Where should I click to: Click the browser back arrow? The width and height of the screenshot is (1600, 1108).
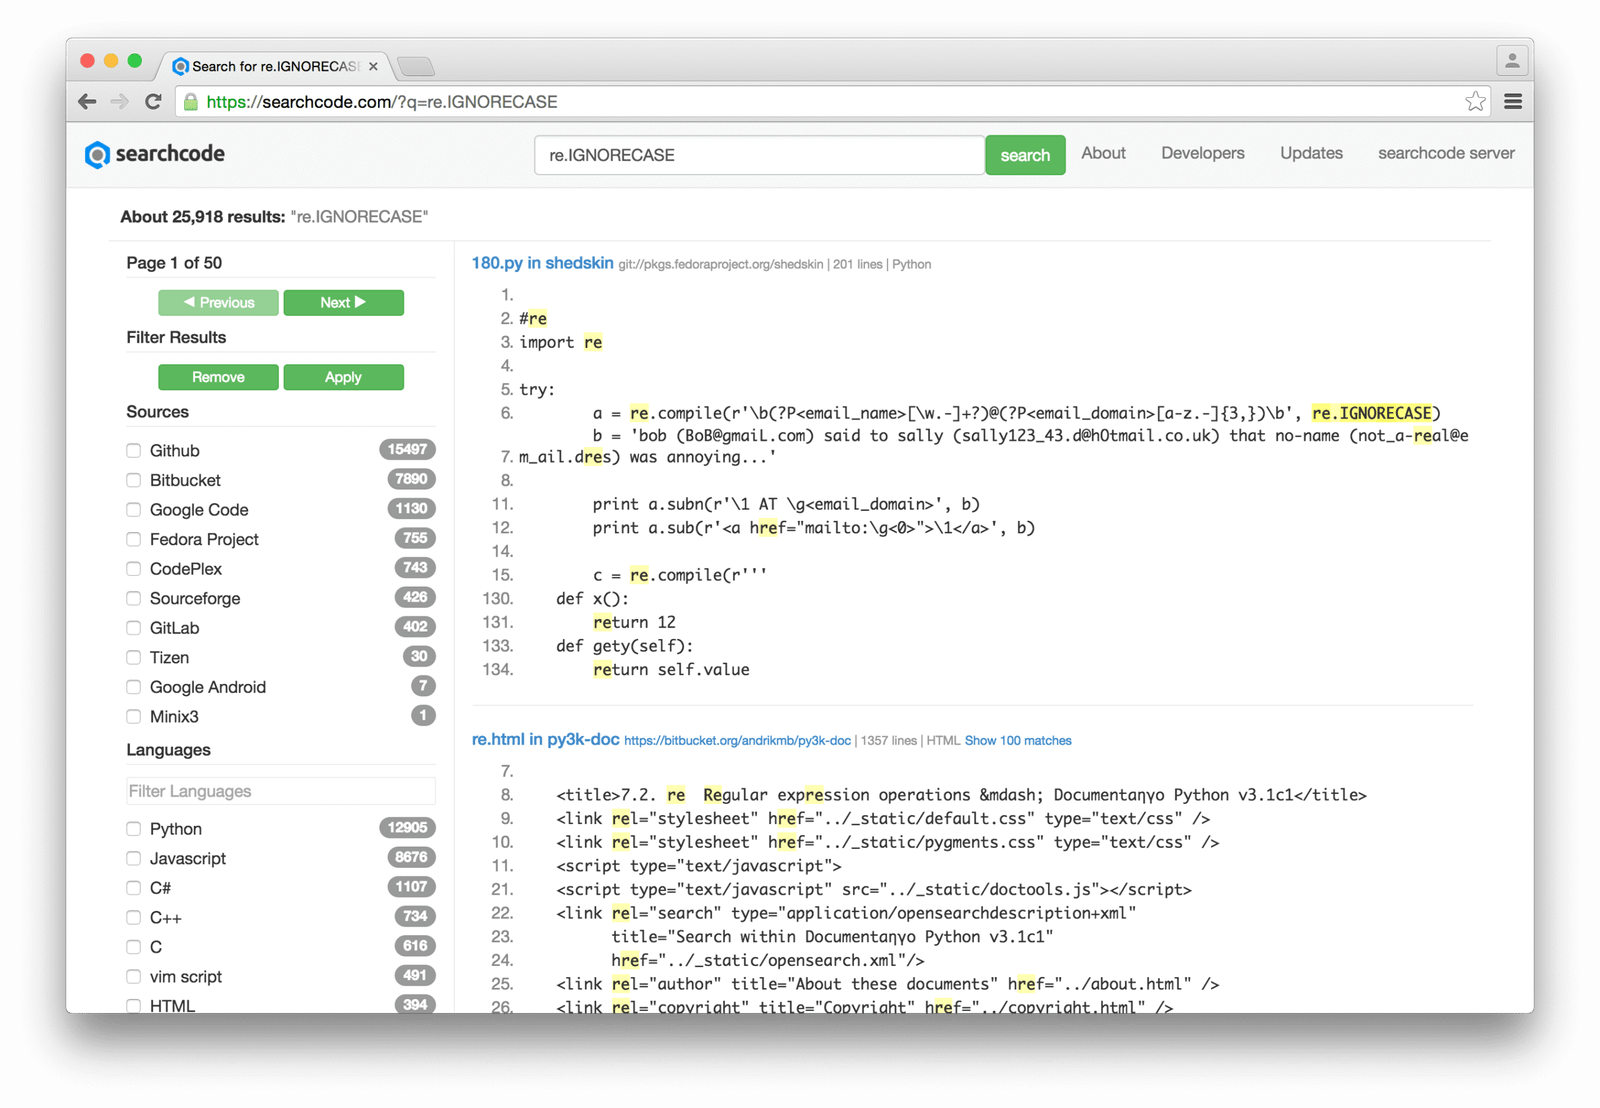[87, 101]
